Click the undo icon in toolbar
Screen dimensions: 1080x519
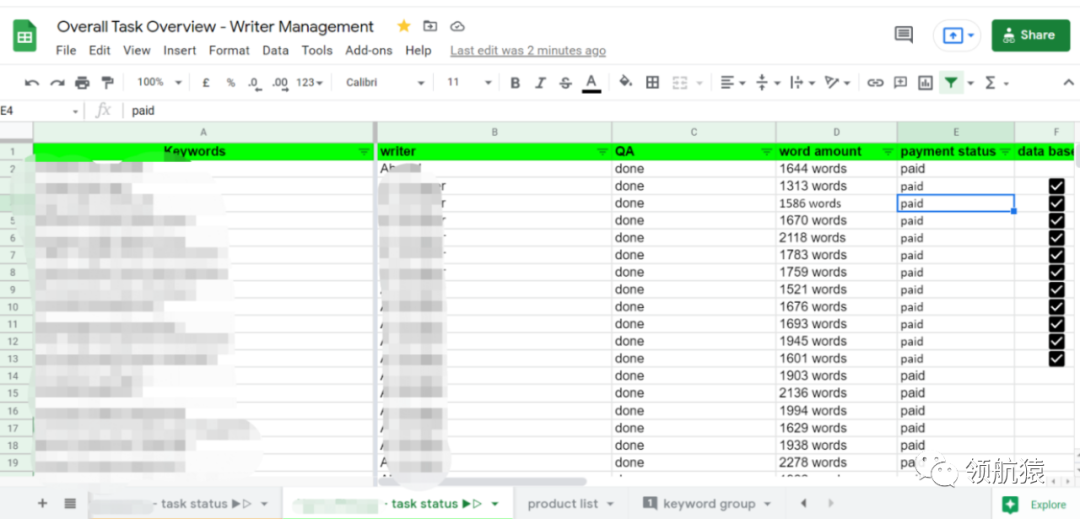[x=32, y=83]
